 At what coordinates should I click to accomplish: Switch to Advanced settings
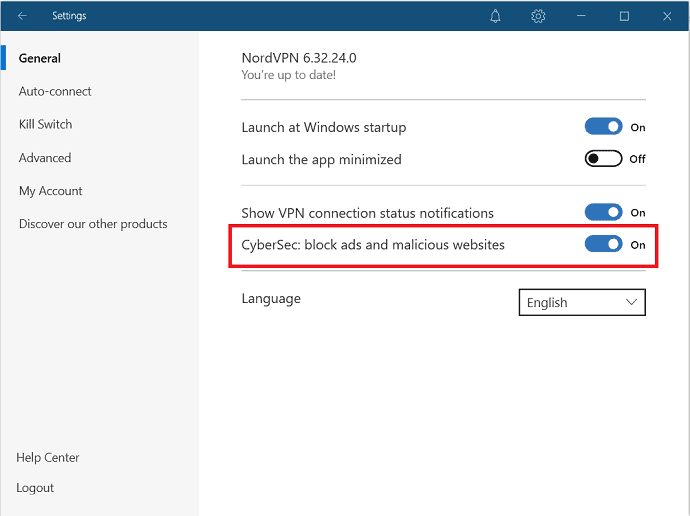coord(45,158)
